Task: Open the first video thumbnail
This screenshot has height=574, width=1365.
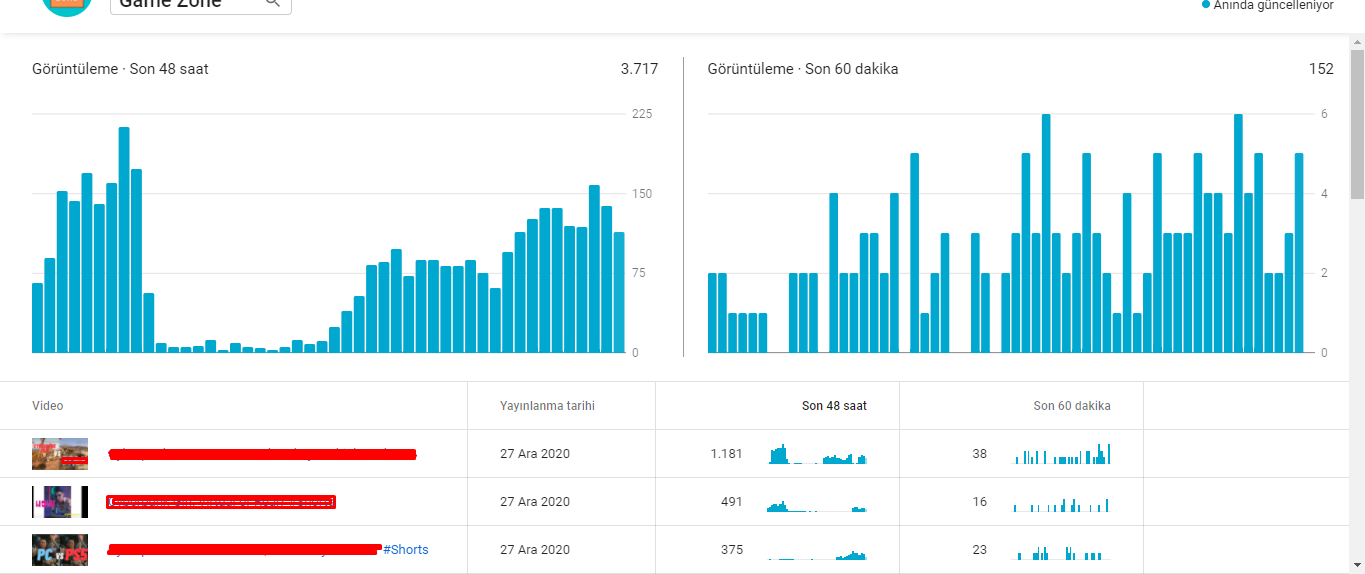Action: (60, 454)
